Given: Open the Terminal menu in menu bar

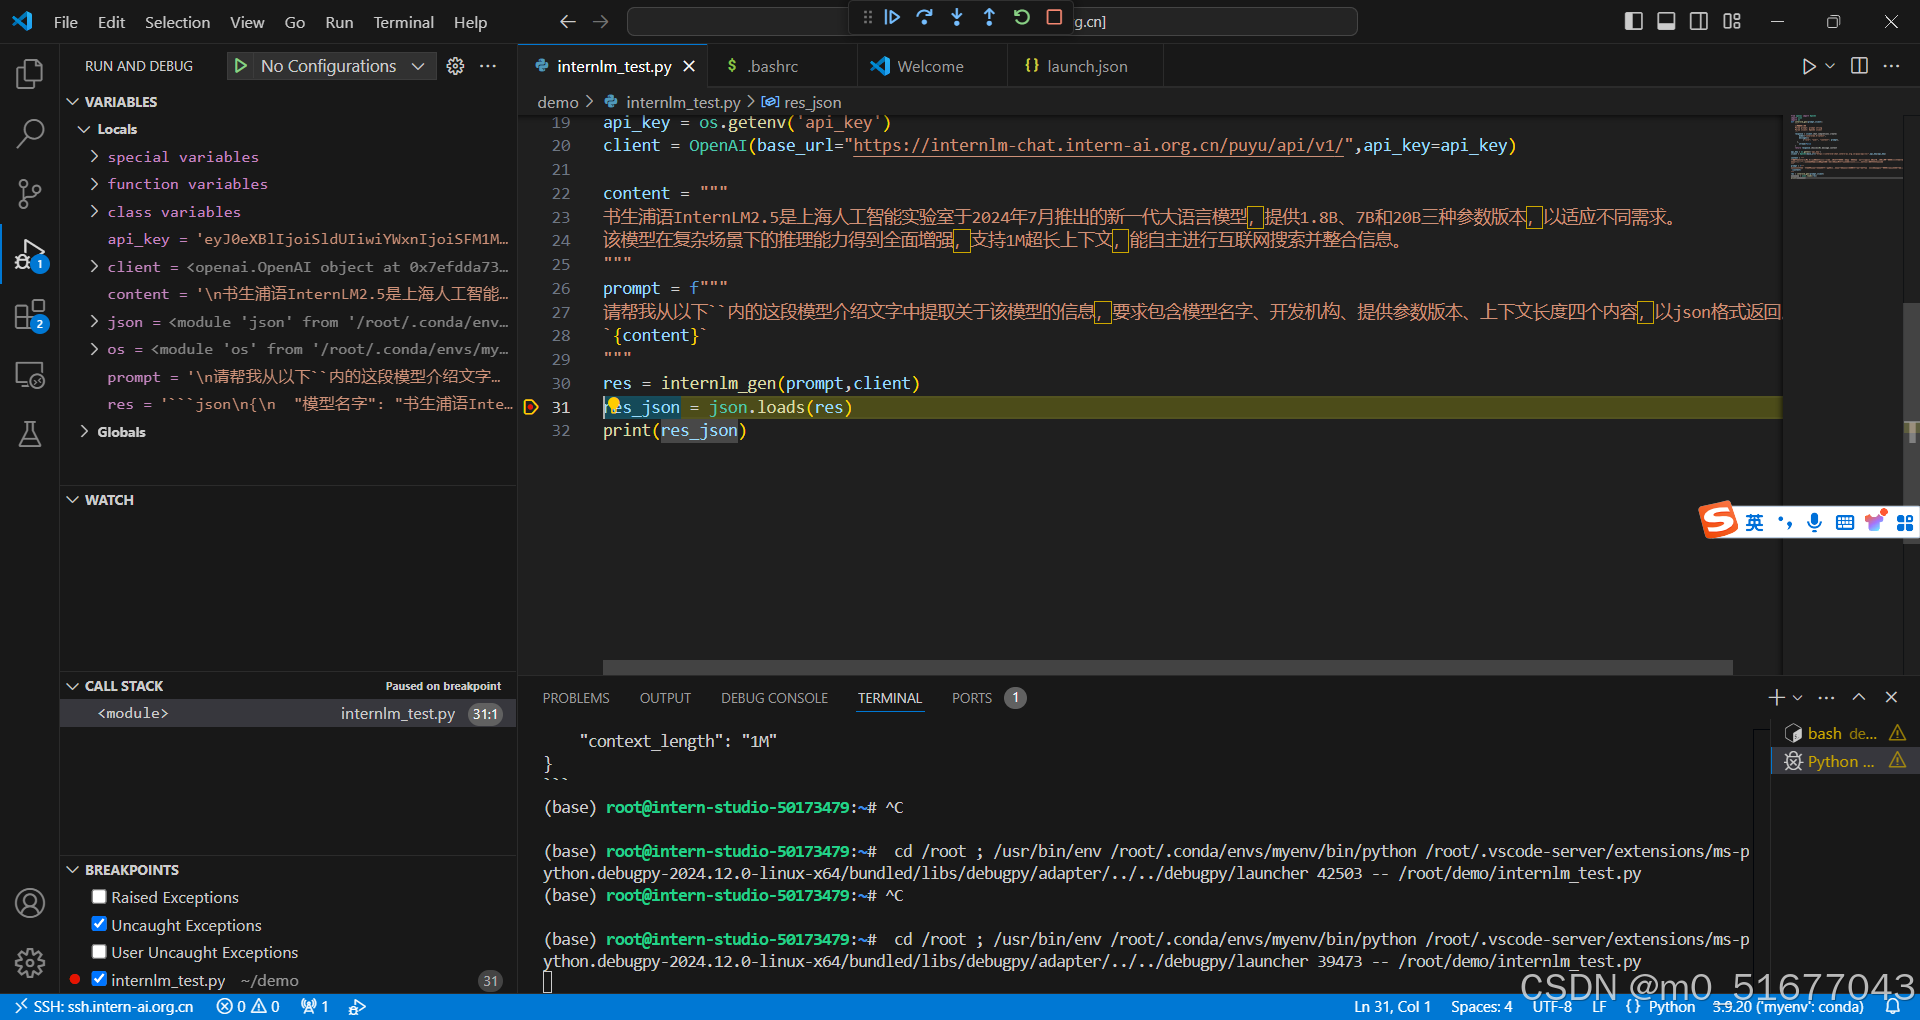Looking at the screenshot, I should coord(403,22).
